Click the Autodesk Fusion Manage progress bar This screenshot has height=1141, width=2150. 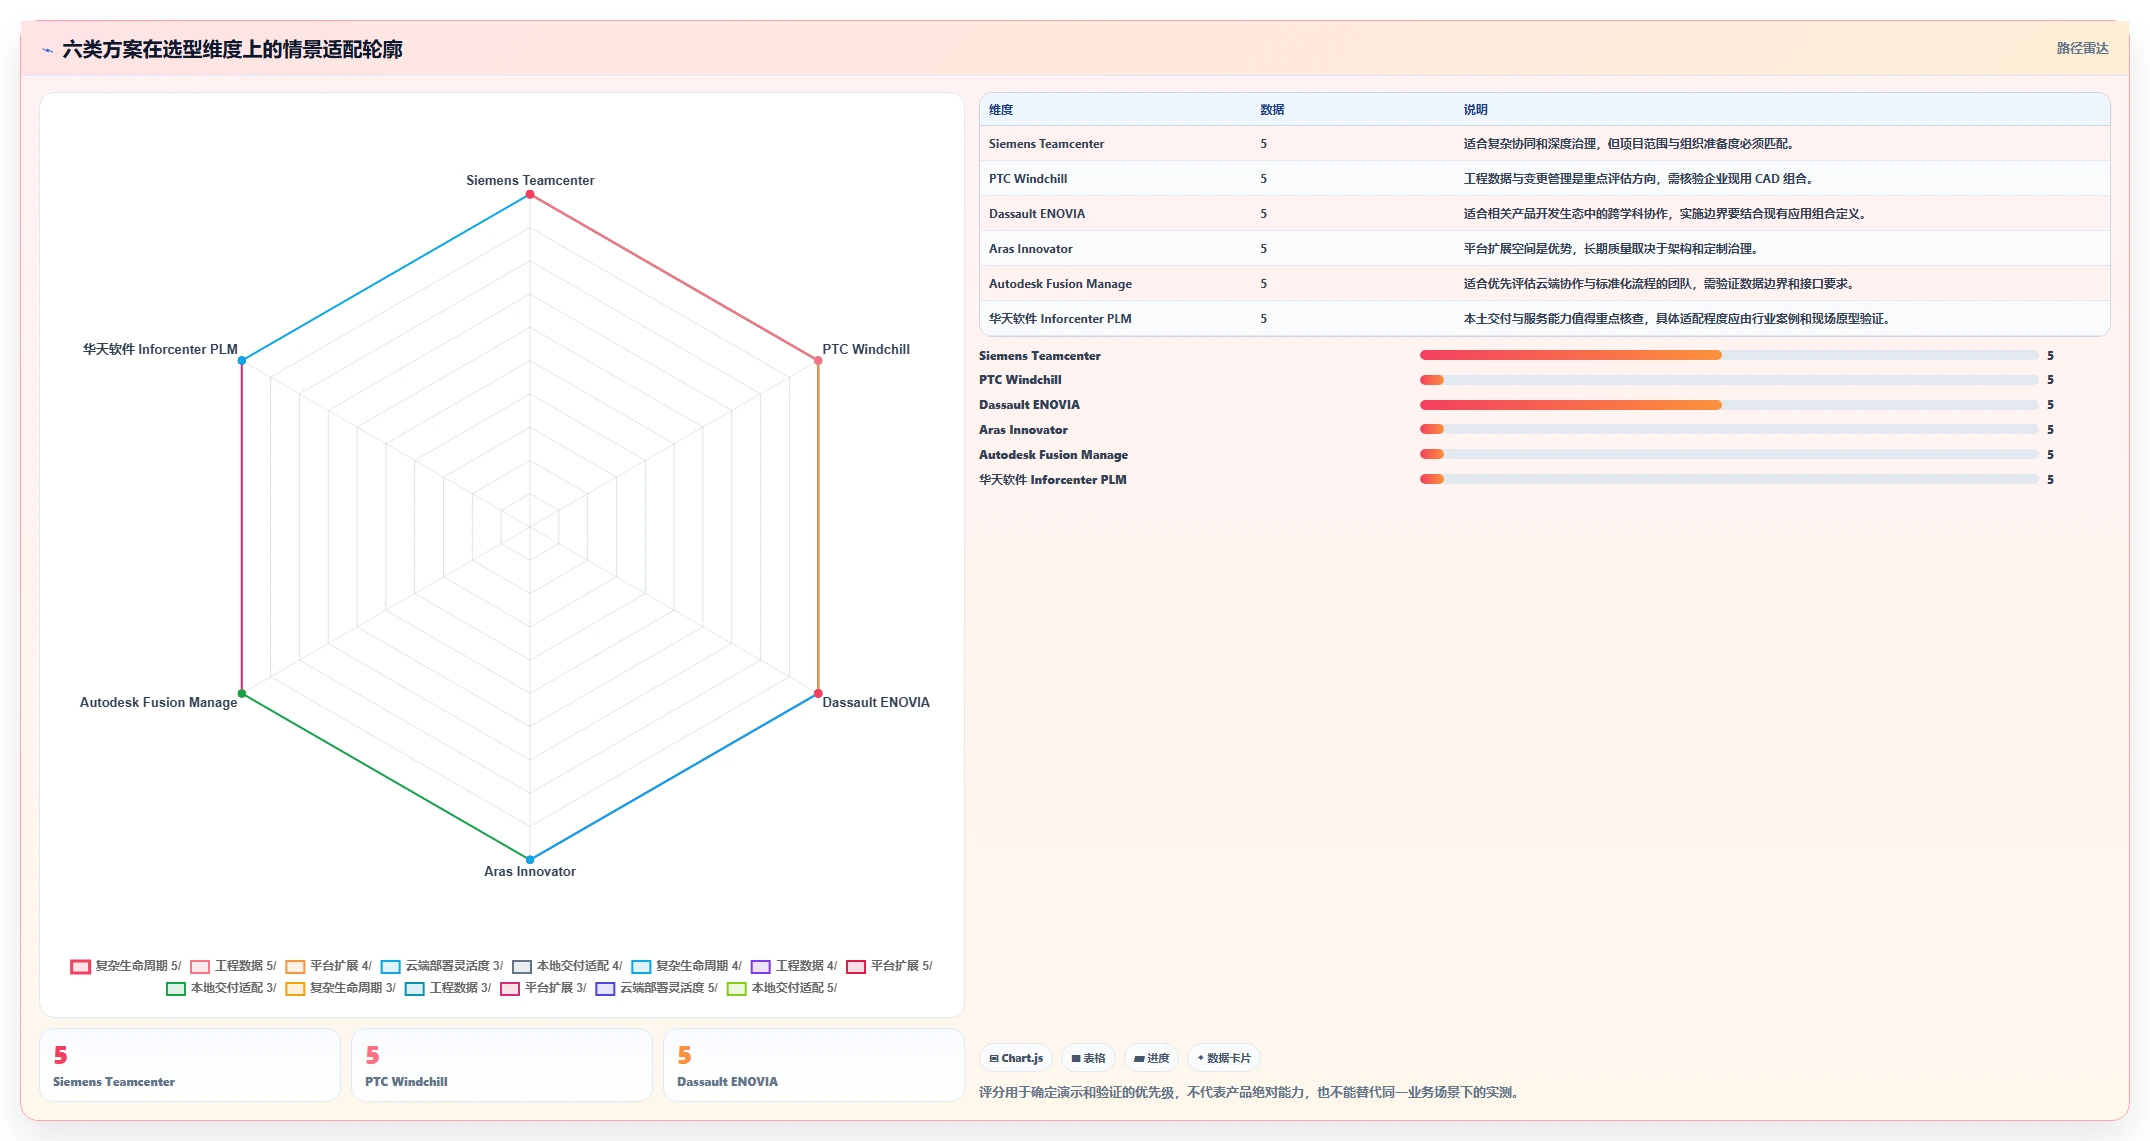(1728, 455)
